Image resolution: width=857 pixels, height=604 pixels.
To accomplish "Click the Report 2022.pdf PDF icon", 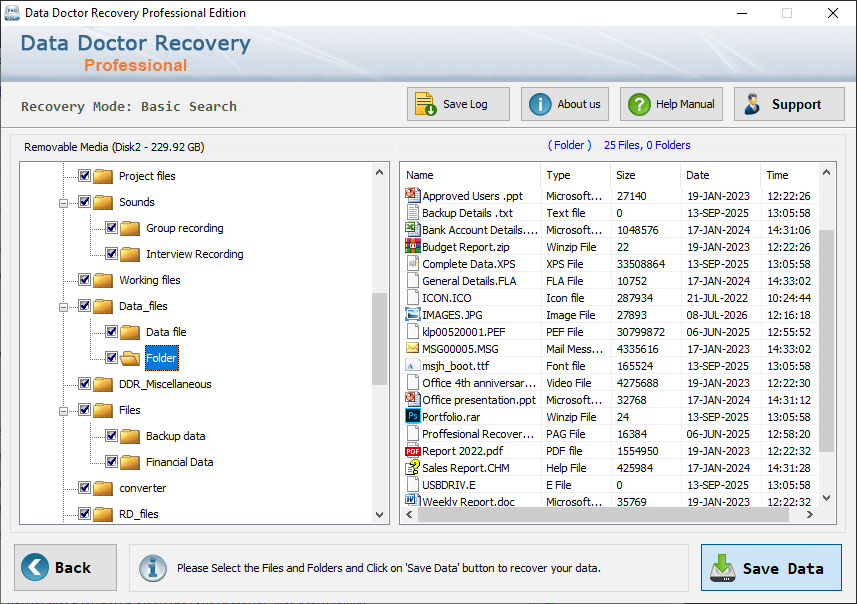I will coord(413,450).
